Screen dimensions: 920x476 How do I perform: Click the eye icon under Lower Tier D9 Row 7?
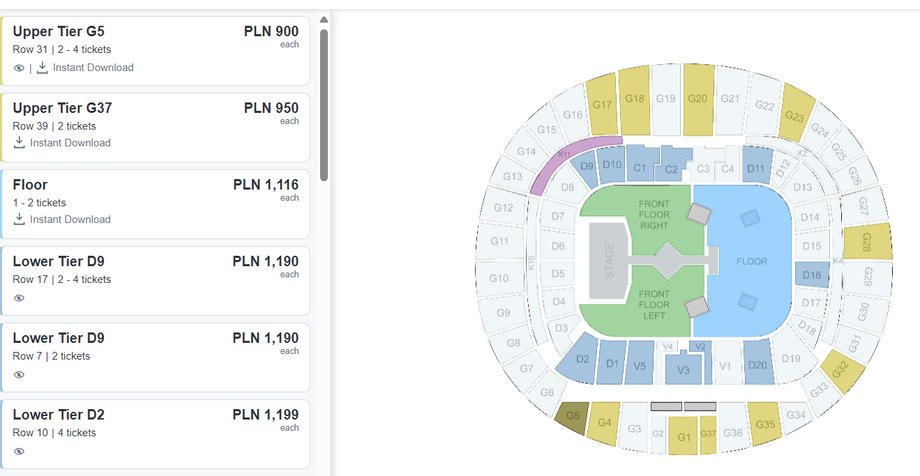tap(19, 375)
